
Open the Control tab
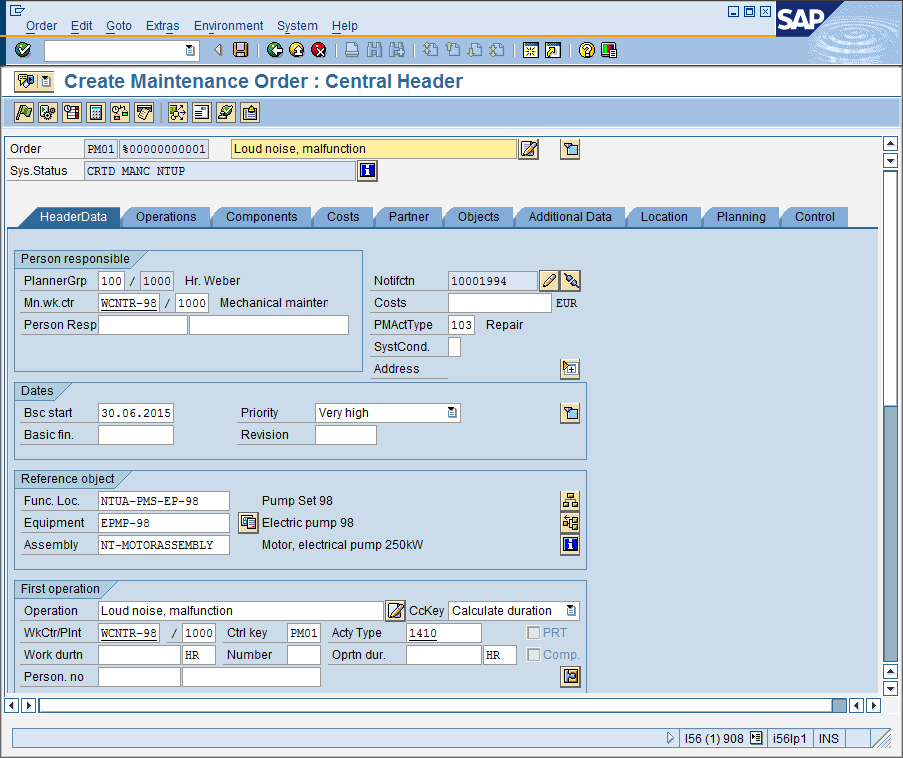click(814, 217)
